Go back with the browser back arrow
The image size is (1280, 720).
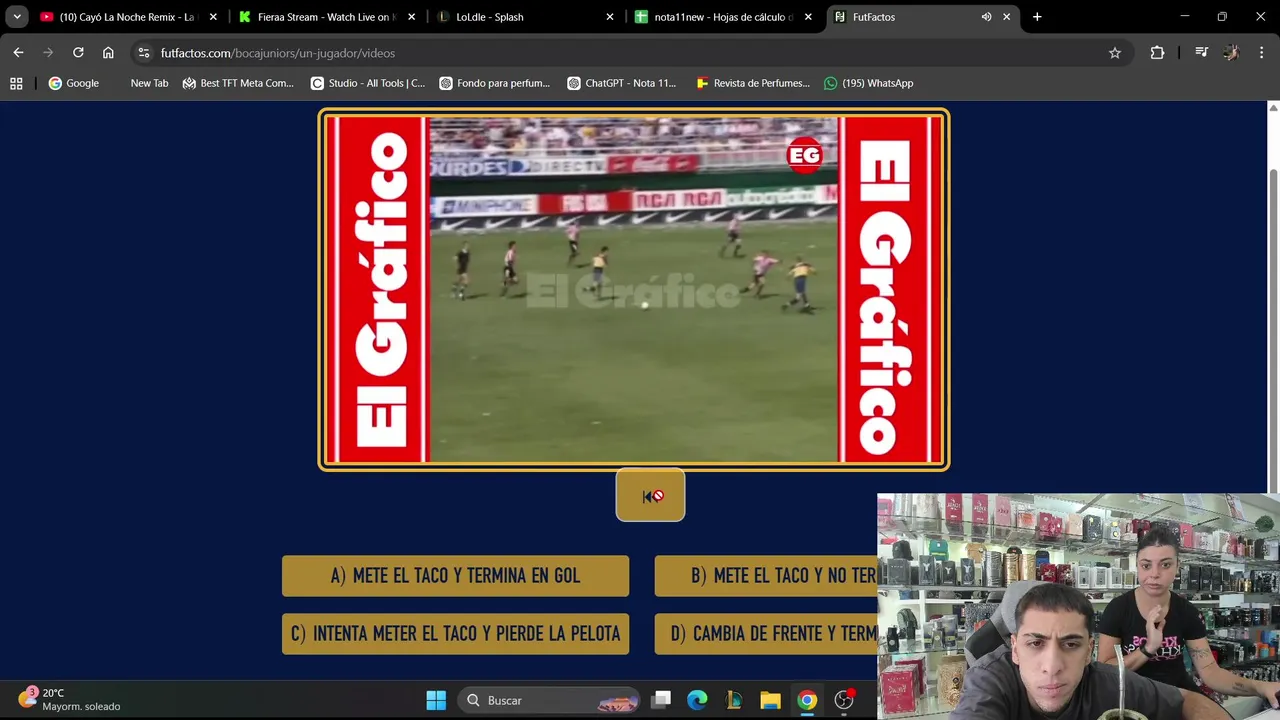pyautogui.click(x=18, y=53)
